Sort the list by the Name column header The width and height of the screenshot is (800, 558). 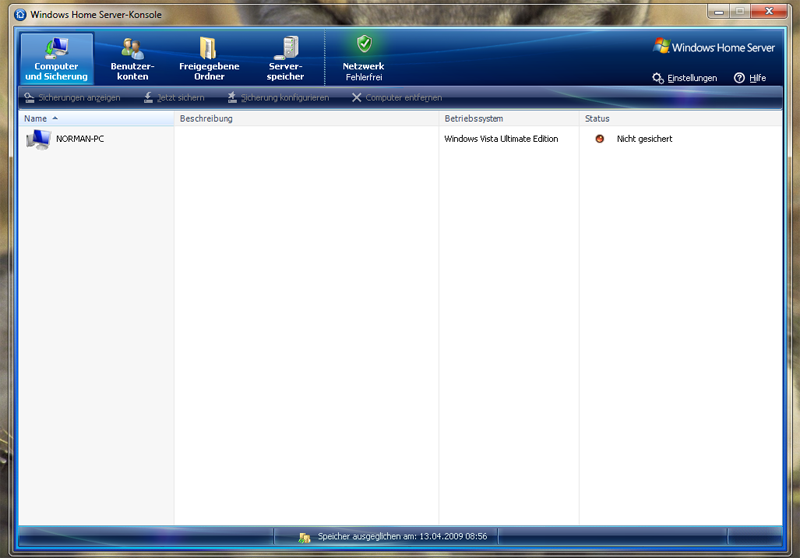36,119
